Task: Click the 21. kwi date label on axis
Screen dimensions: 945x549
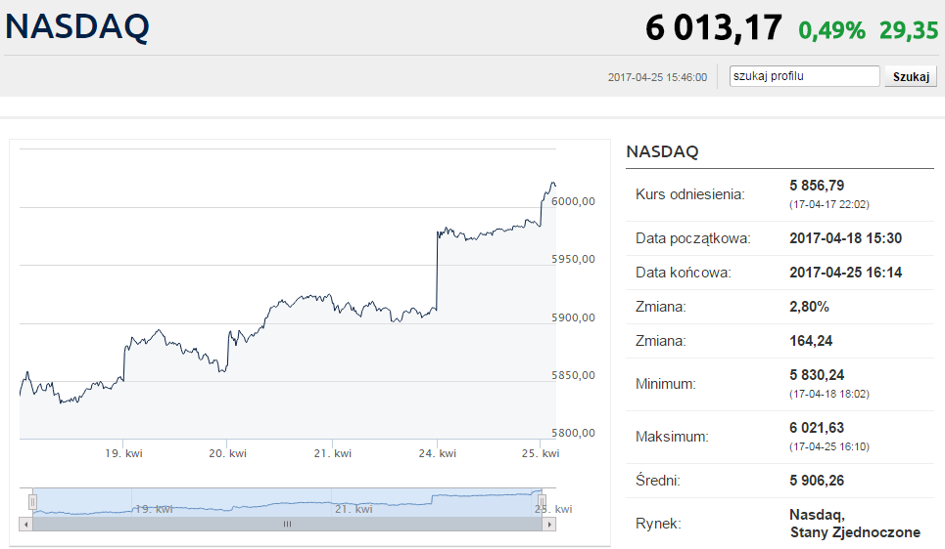Action: 333,453
